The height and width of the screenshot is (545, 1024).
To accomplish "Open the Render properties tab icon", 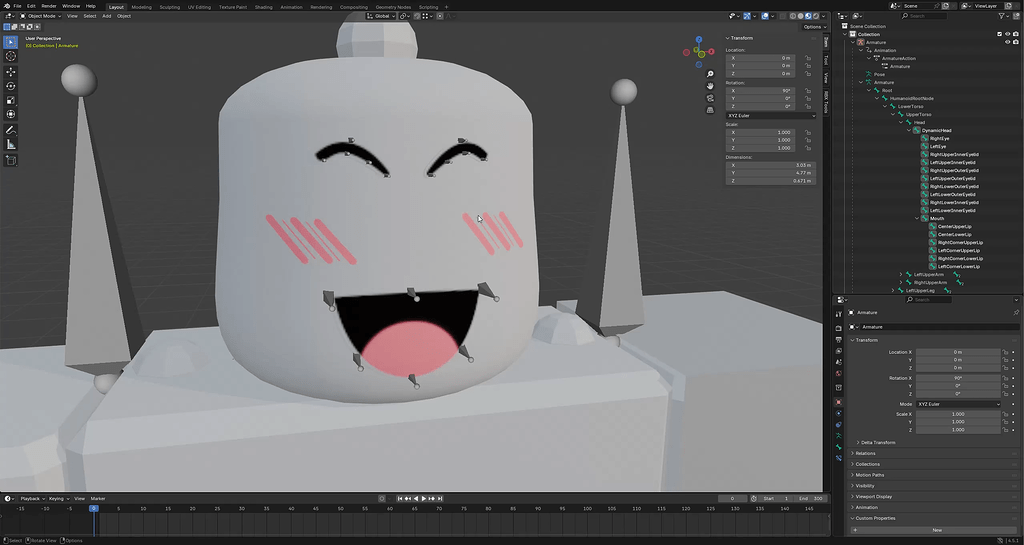I will [839, 328].
